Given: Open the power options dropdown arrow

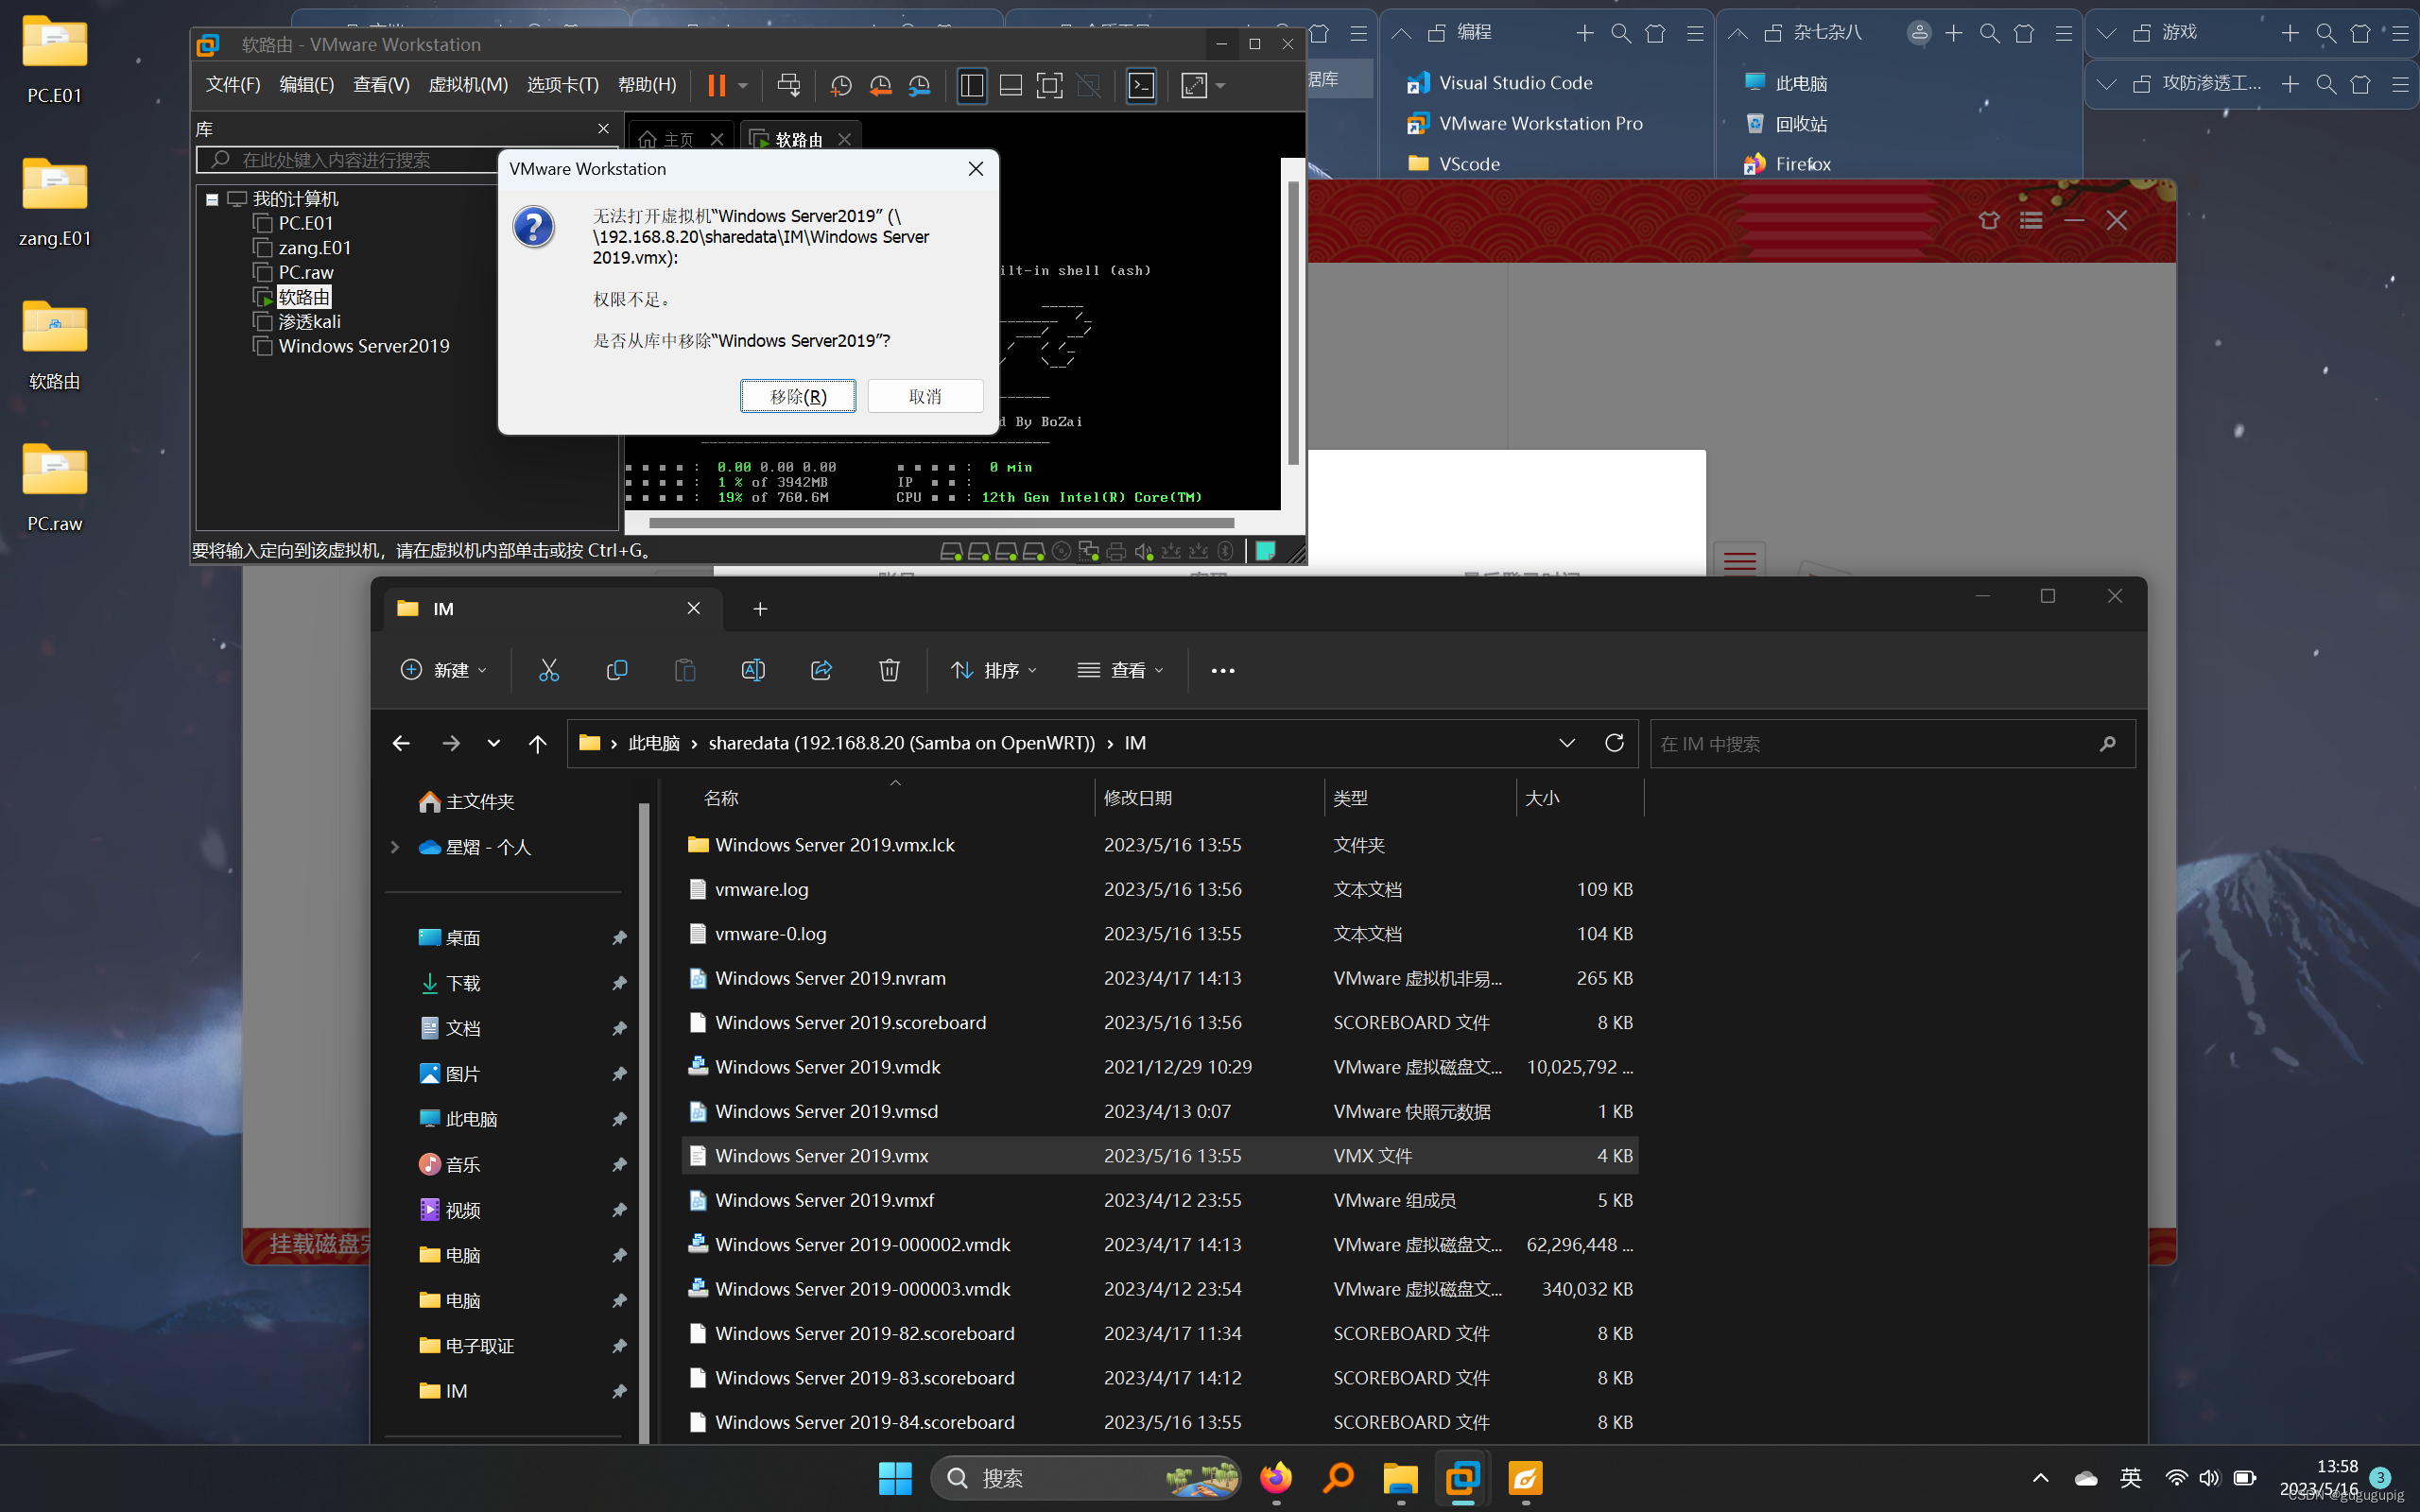Looking at the screenshot, I should [743, 86].
